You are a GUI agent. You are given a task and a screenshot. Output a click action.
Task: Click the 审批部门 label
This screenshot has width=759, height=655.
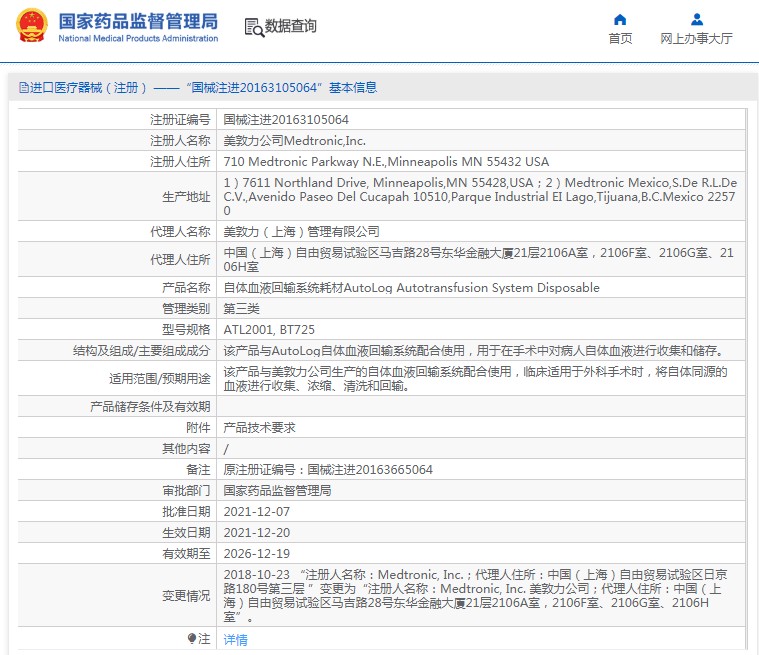186,491
